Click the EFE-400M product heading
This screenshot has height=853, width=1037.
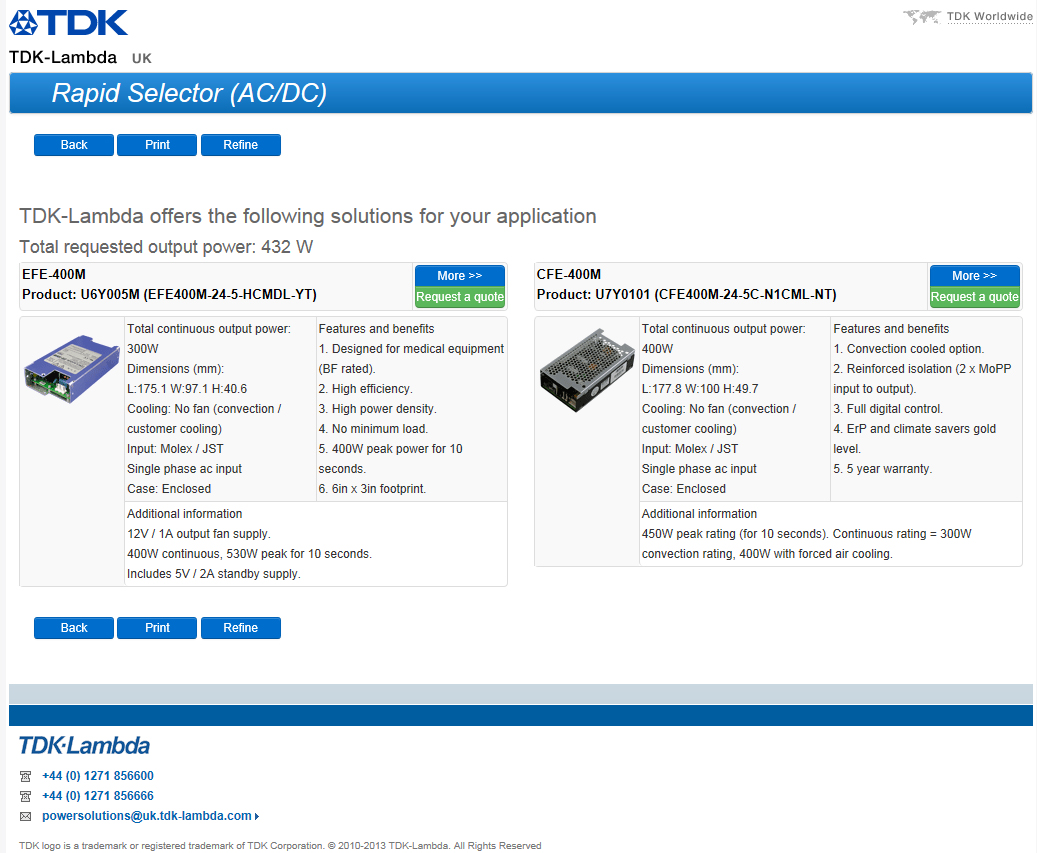point(54,274)
